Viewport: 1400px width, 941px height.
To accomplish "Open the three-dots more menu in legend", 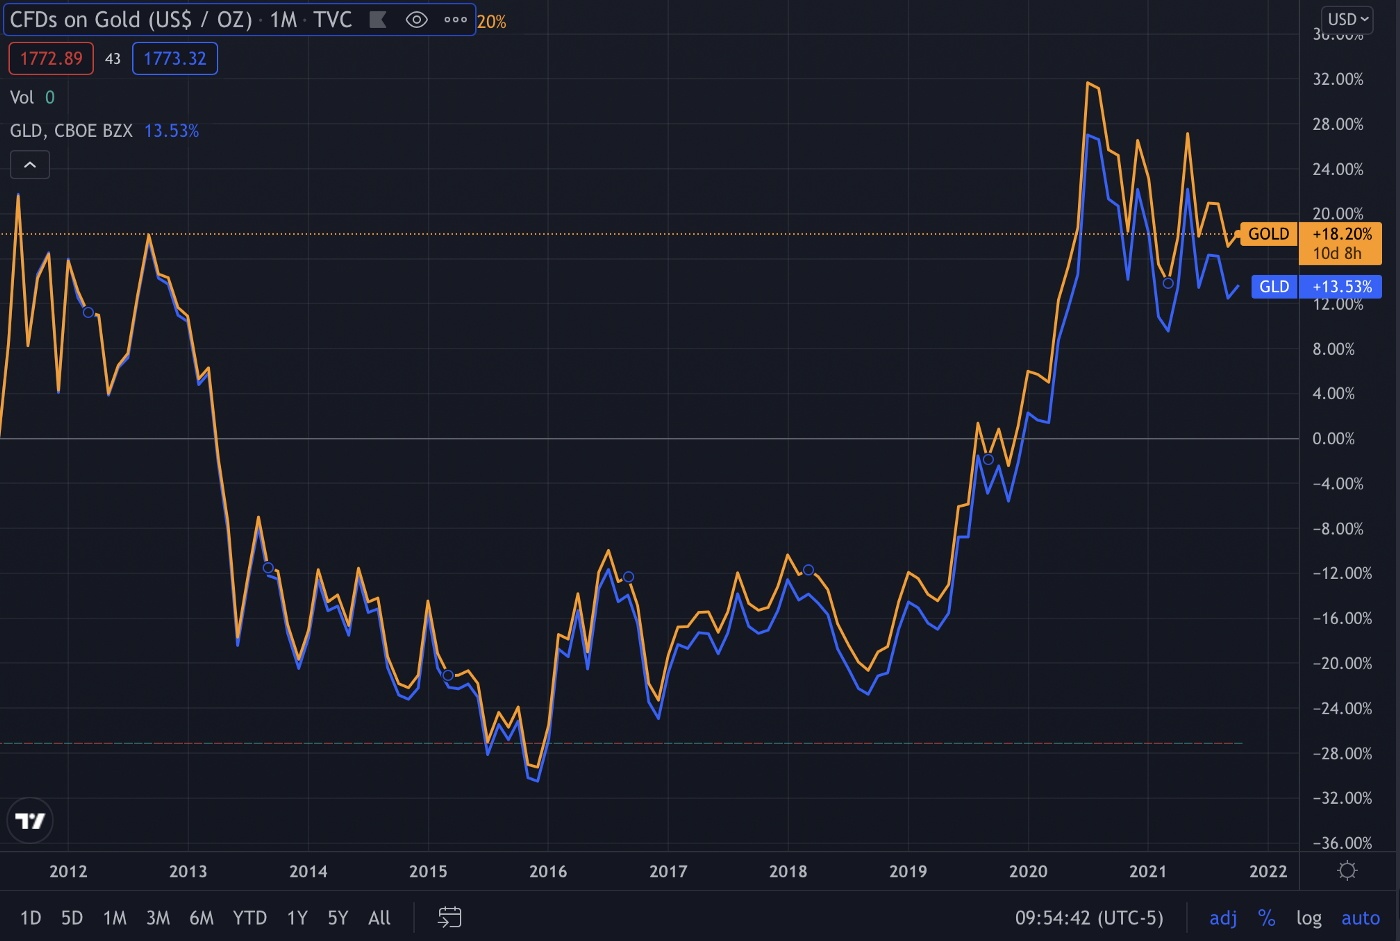I will click(x=455, y=20).
